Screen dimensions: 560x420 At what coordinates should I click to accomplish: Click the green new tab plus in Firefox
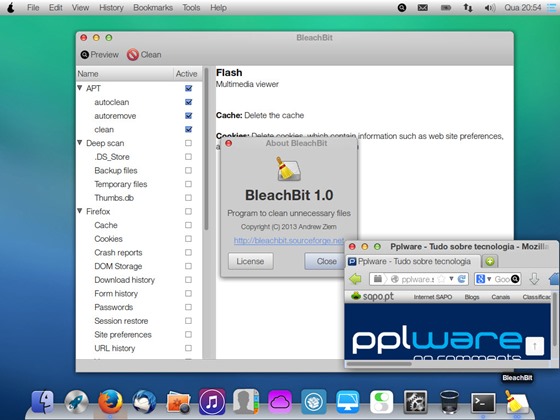[x=490, y=261]
